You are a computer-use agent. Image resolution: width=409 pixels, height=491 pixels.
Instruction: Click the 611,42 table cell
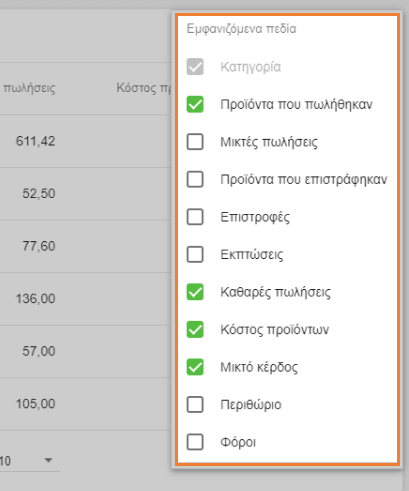[35, 141]
